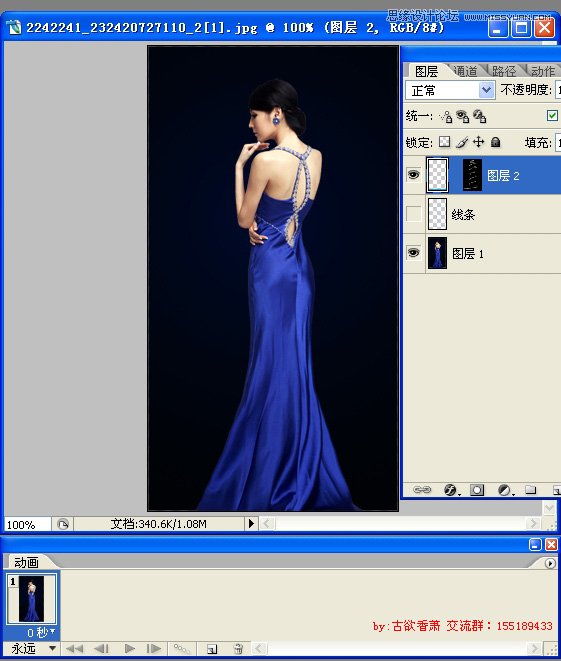The width and height of the screenshot is (561, 661).
Task: Open the layer style fx button
Action: point(451,489)
